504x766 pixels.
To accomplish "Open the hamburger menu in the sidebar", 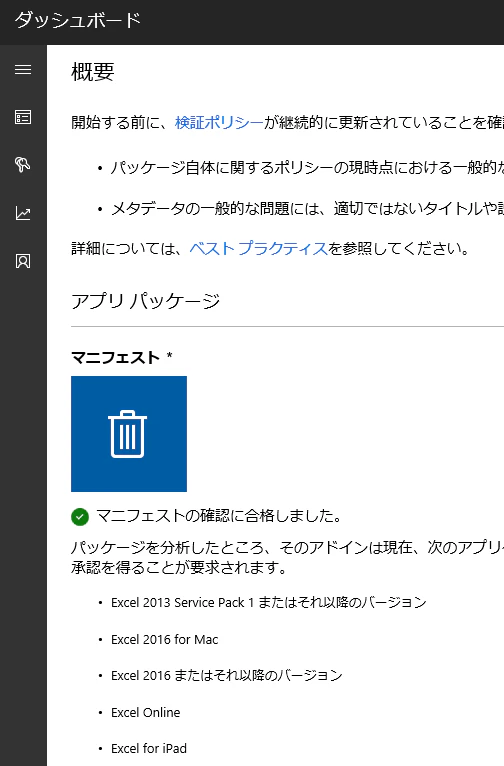I will click(23, 69).
